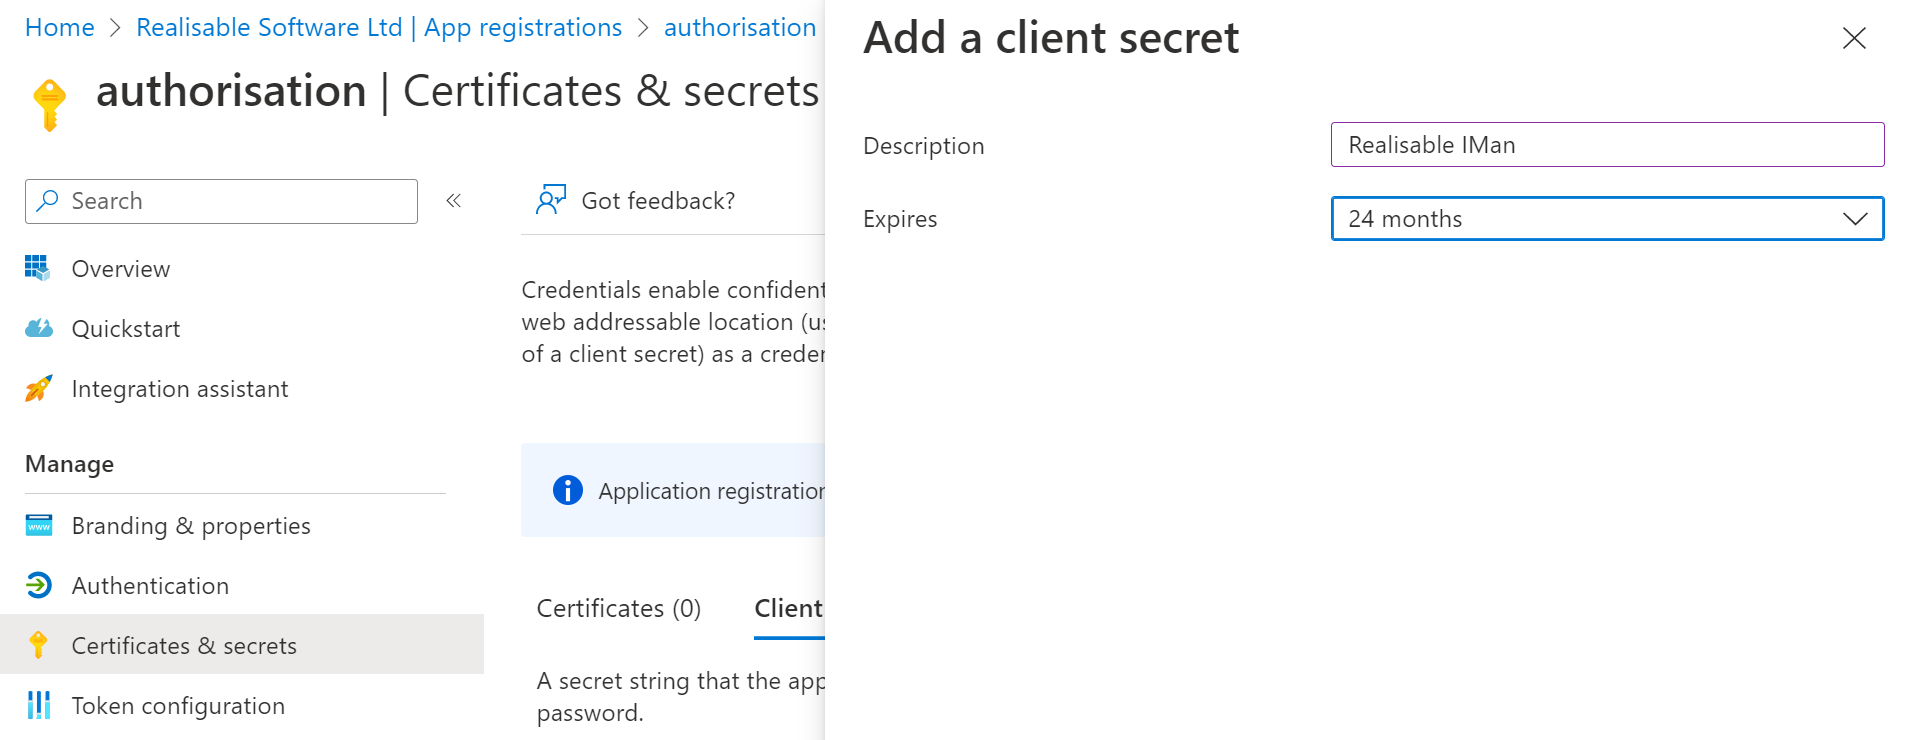Click the Token configuration bars icon
1912x740 pixels.
(38, 705)
